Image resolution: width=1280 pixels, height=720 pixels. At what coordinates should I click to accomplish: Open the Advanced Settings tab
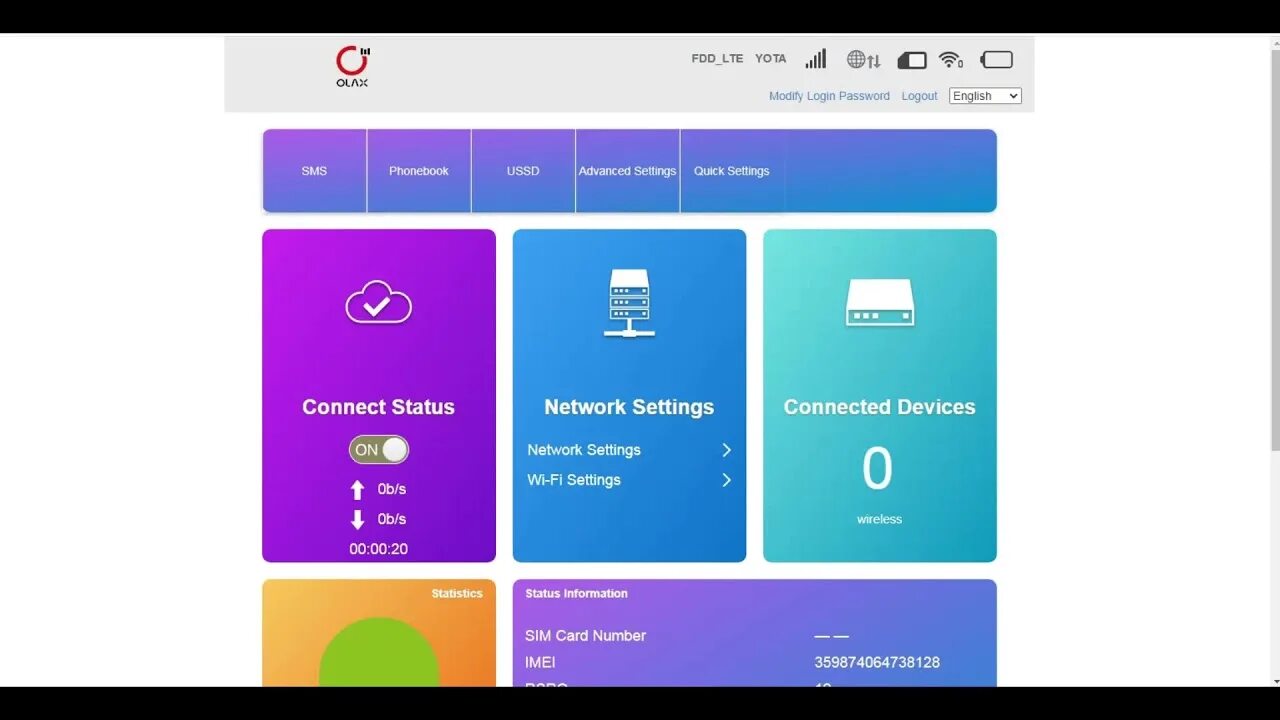628,171
